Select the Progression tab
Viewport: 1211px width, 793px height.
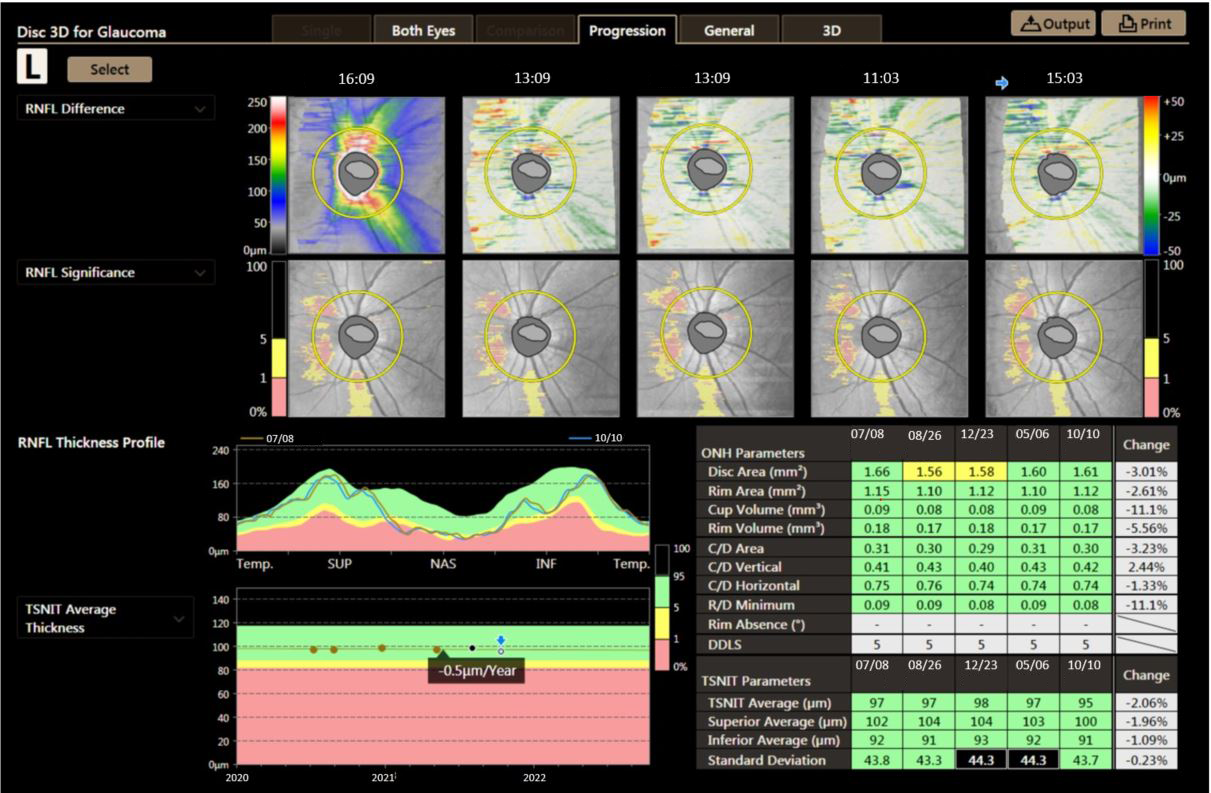[627, 30]
